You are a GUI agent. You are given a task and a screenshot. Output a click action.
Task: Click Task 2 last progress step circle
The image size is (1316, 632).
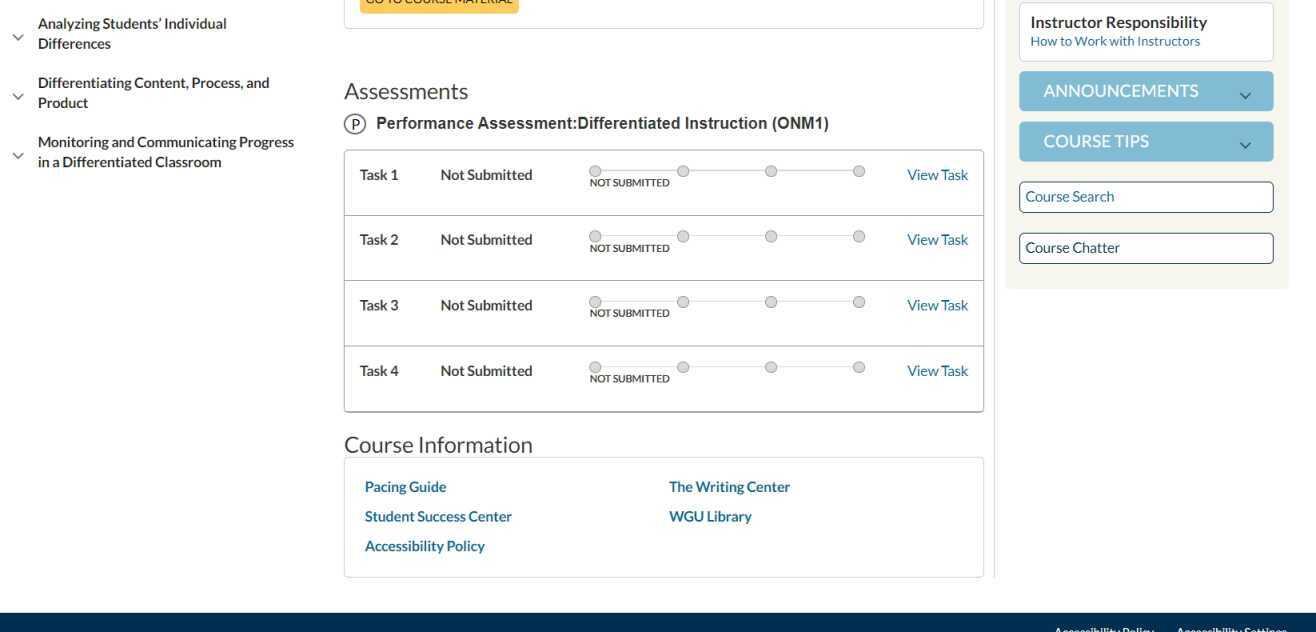[x=859, y=236]
